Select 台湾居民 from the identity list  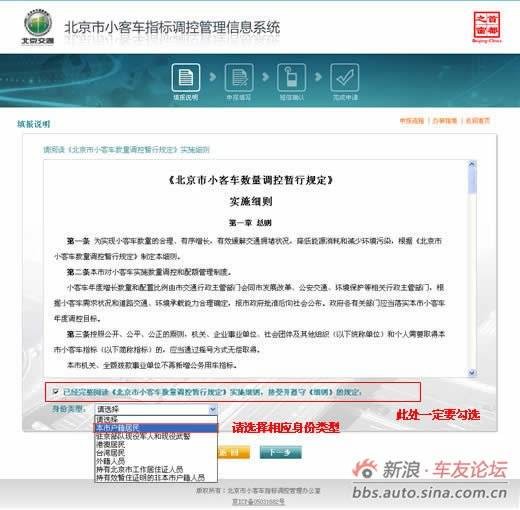(x=156, y=453)
